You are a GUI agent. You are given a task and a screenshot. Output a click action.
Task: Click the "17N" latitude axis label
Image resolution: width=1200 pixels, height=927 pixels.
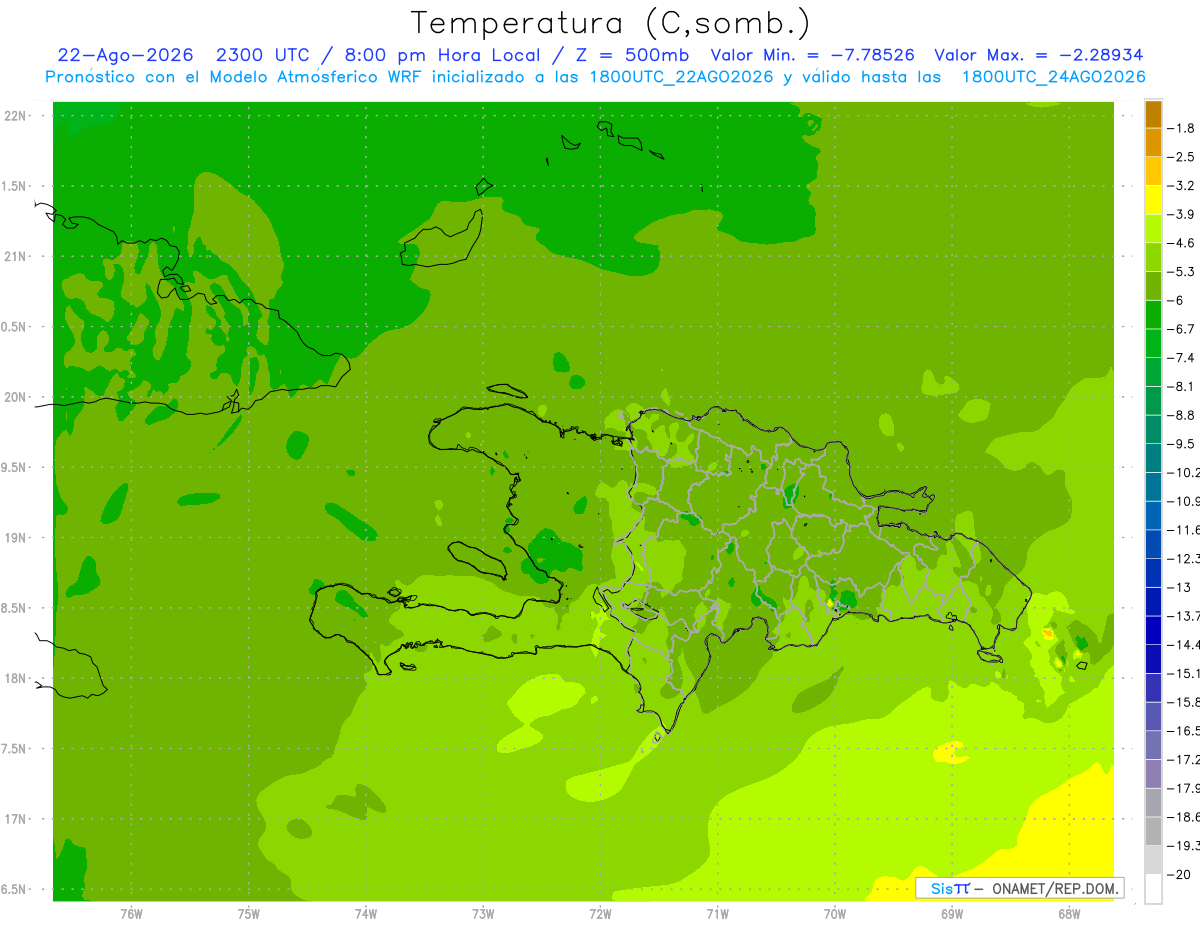(17, 819)
